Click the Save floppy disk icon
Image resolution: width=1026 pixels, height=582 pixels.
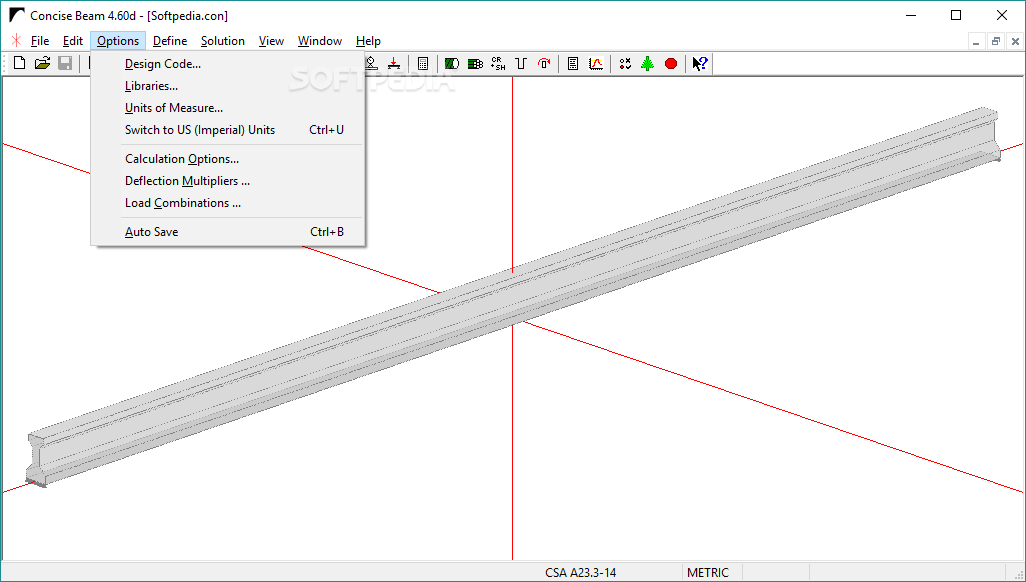pyautogui.click(x=65, y=64)
